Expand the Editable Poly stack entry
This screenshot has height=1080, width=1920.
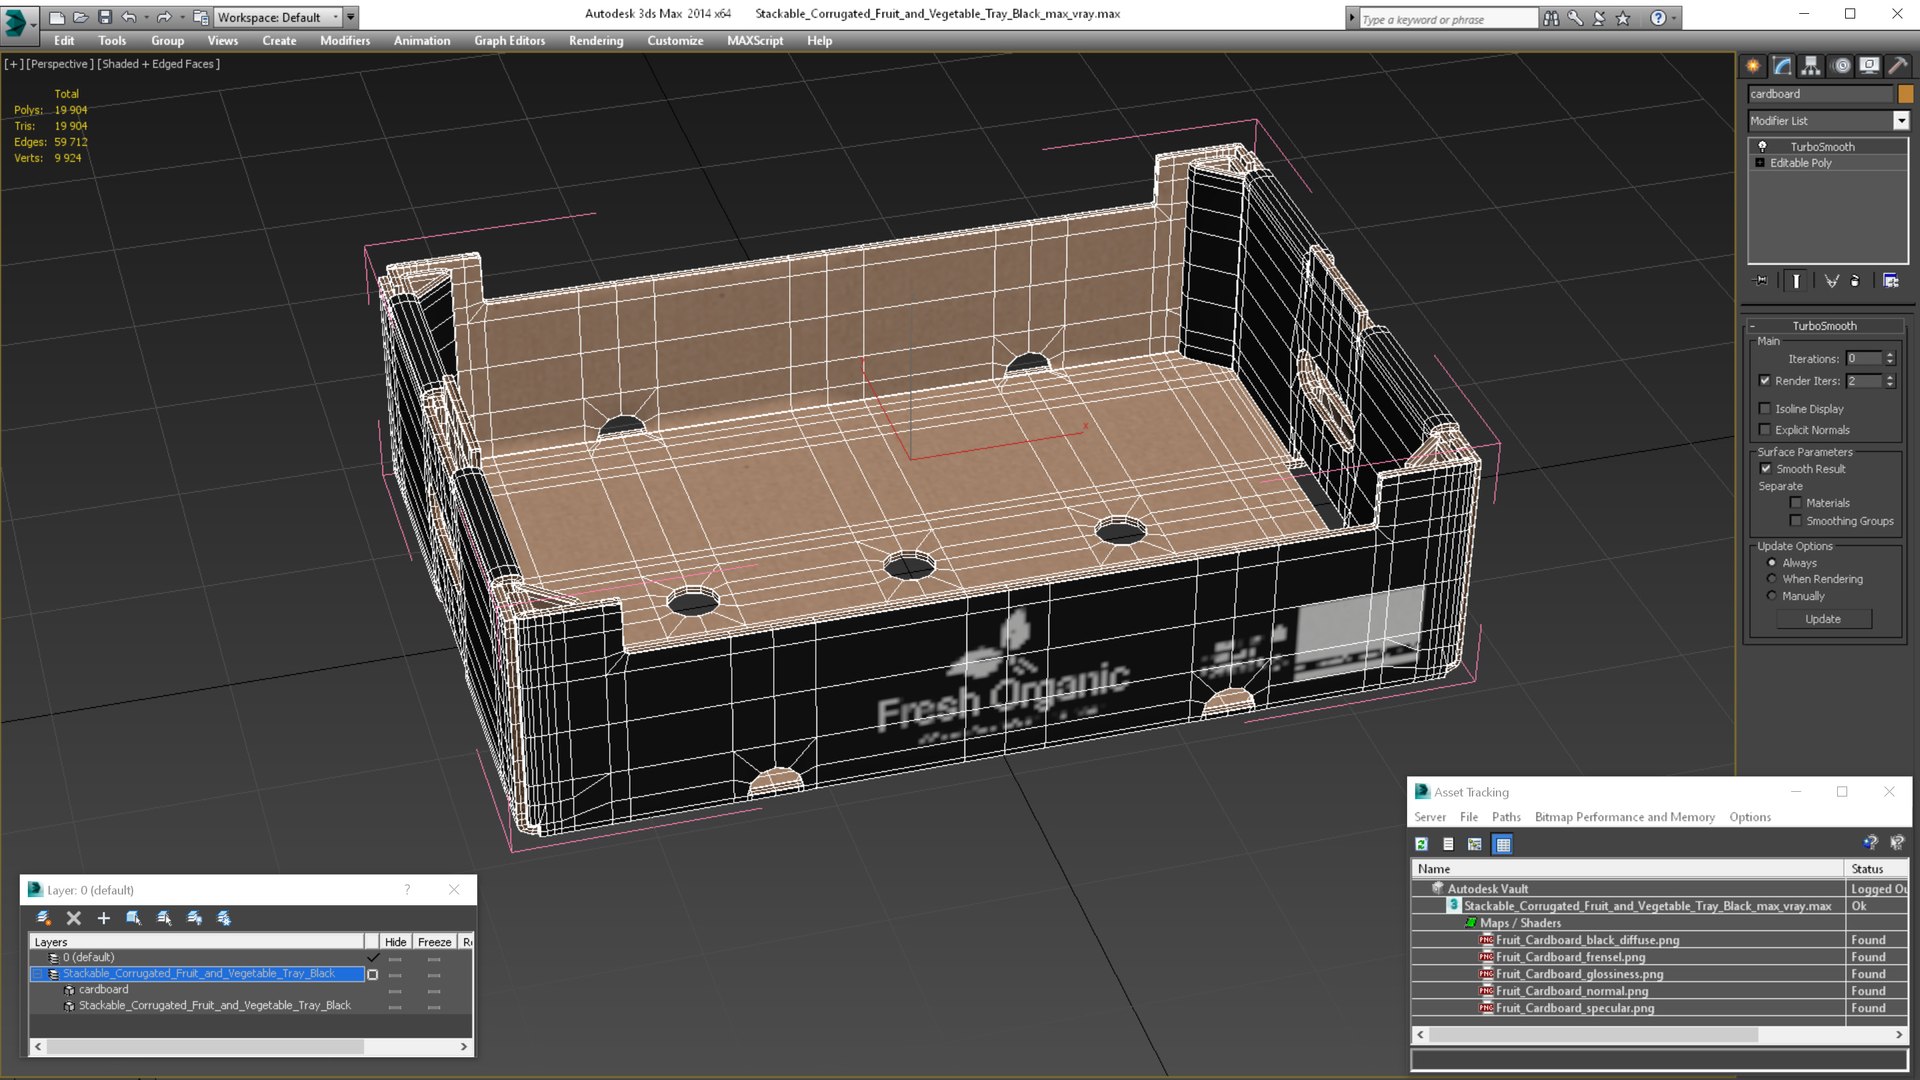pos(1760,163)
